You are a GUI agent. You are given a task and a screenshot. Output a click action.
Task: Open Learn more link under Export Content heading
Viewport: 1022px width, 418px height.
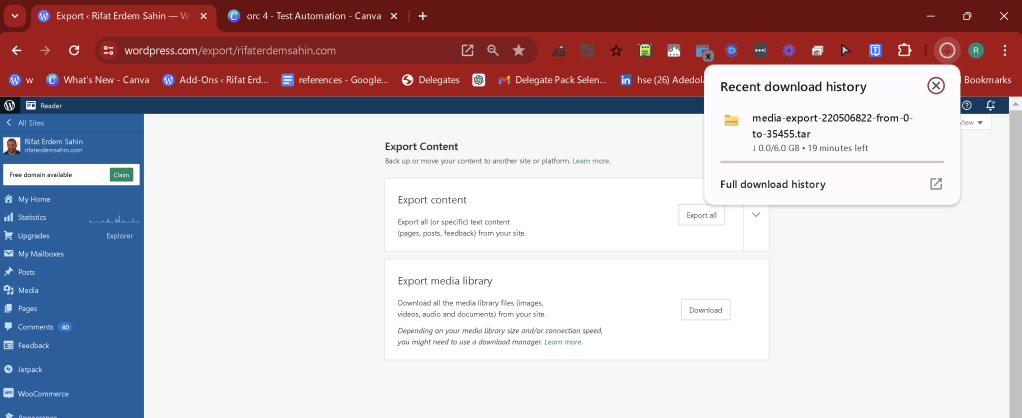pyautogui.click(x=591, y=160)
